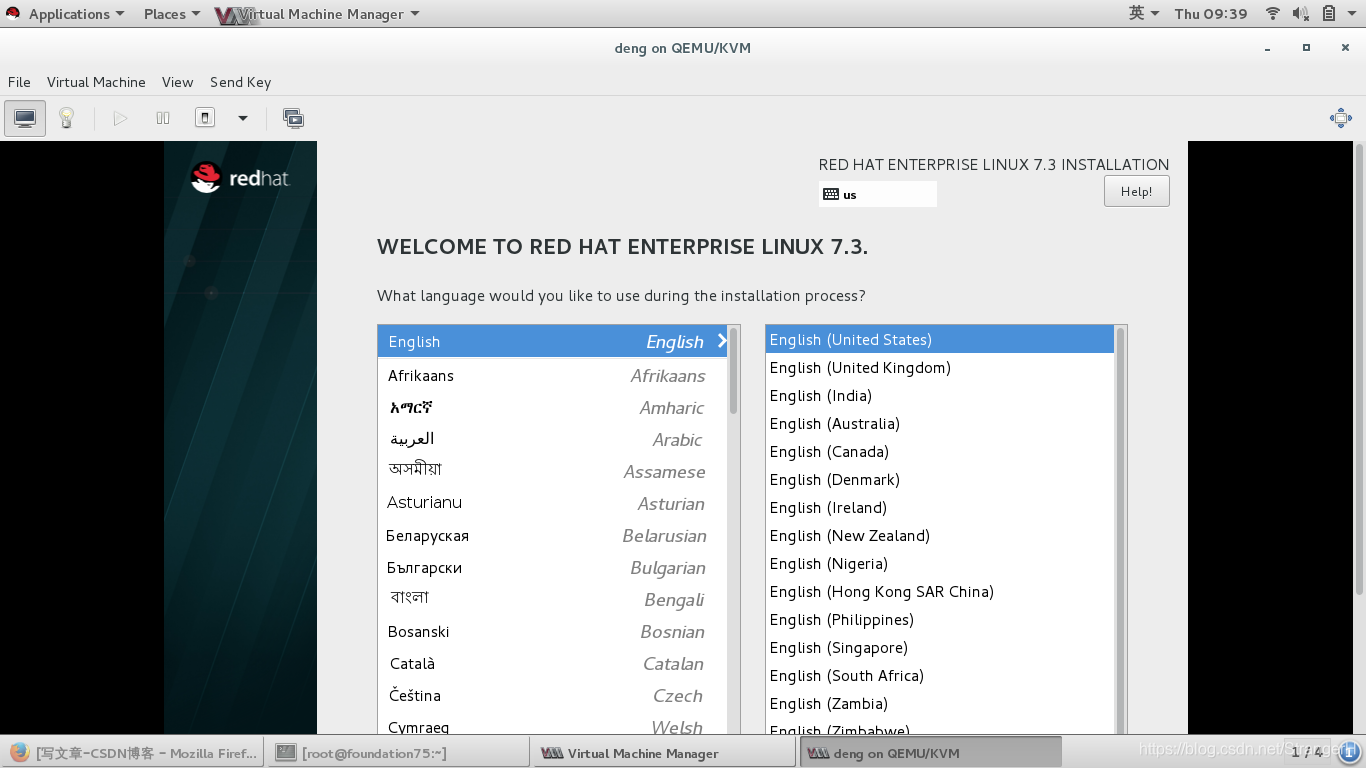Screen dimensions: 1366x768
Task: Select English (United Kingdom) locale
Action: click(x=939, y=368)
